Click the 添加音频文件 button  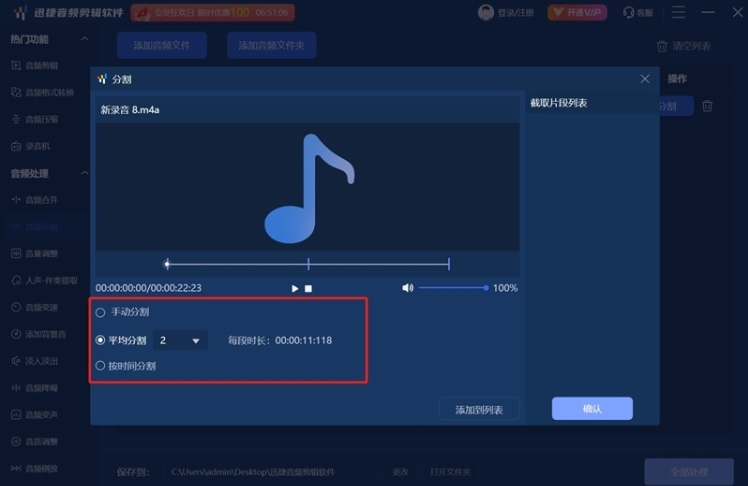tap(162, 45)
